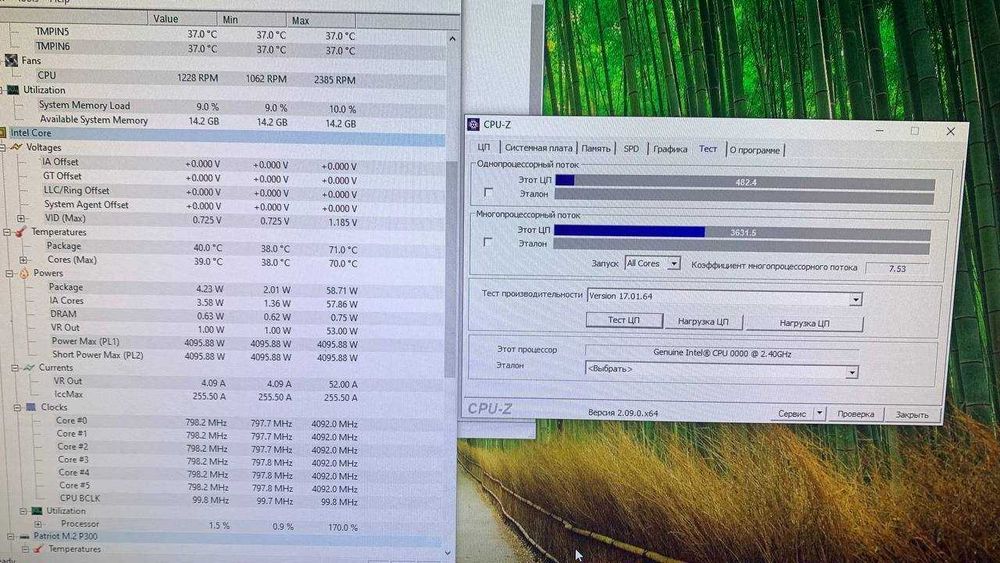Click the Тест ЦП button

[x=624, y=320]
